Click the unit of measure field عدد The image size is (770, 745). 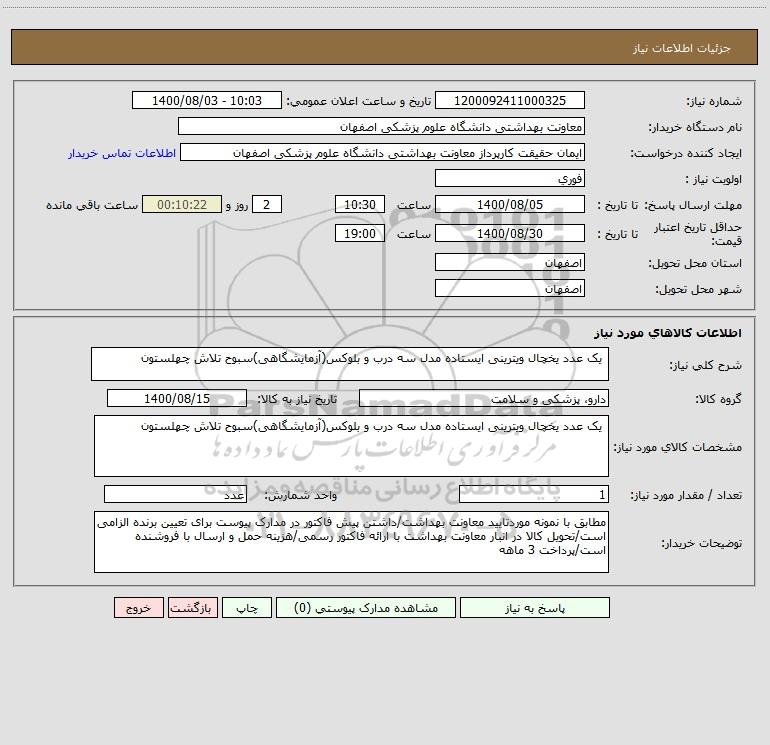tap(175, 494)
